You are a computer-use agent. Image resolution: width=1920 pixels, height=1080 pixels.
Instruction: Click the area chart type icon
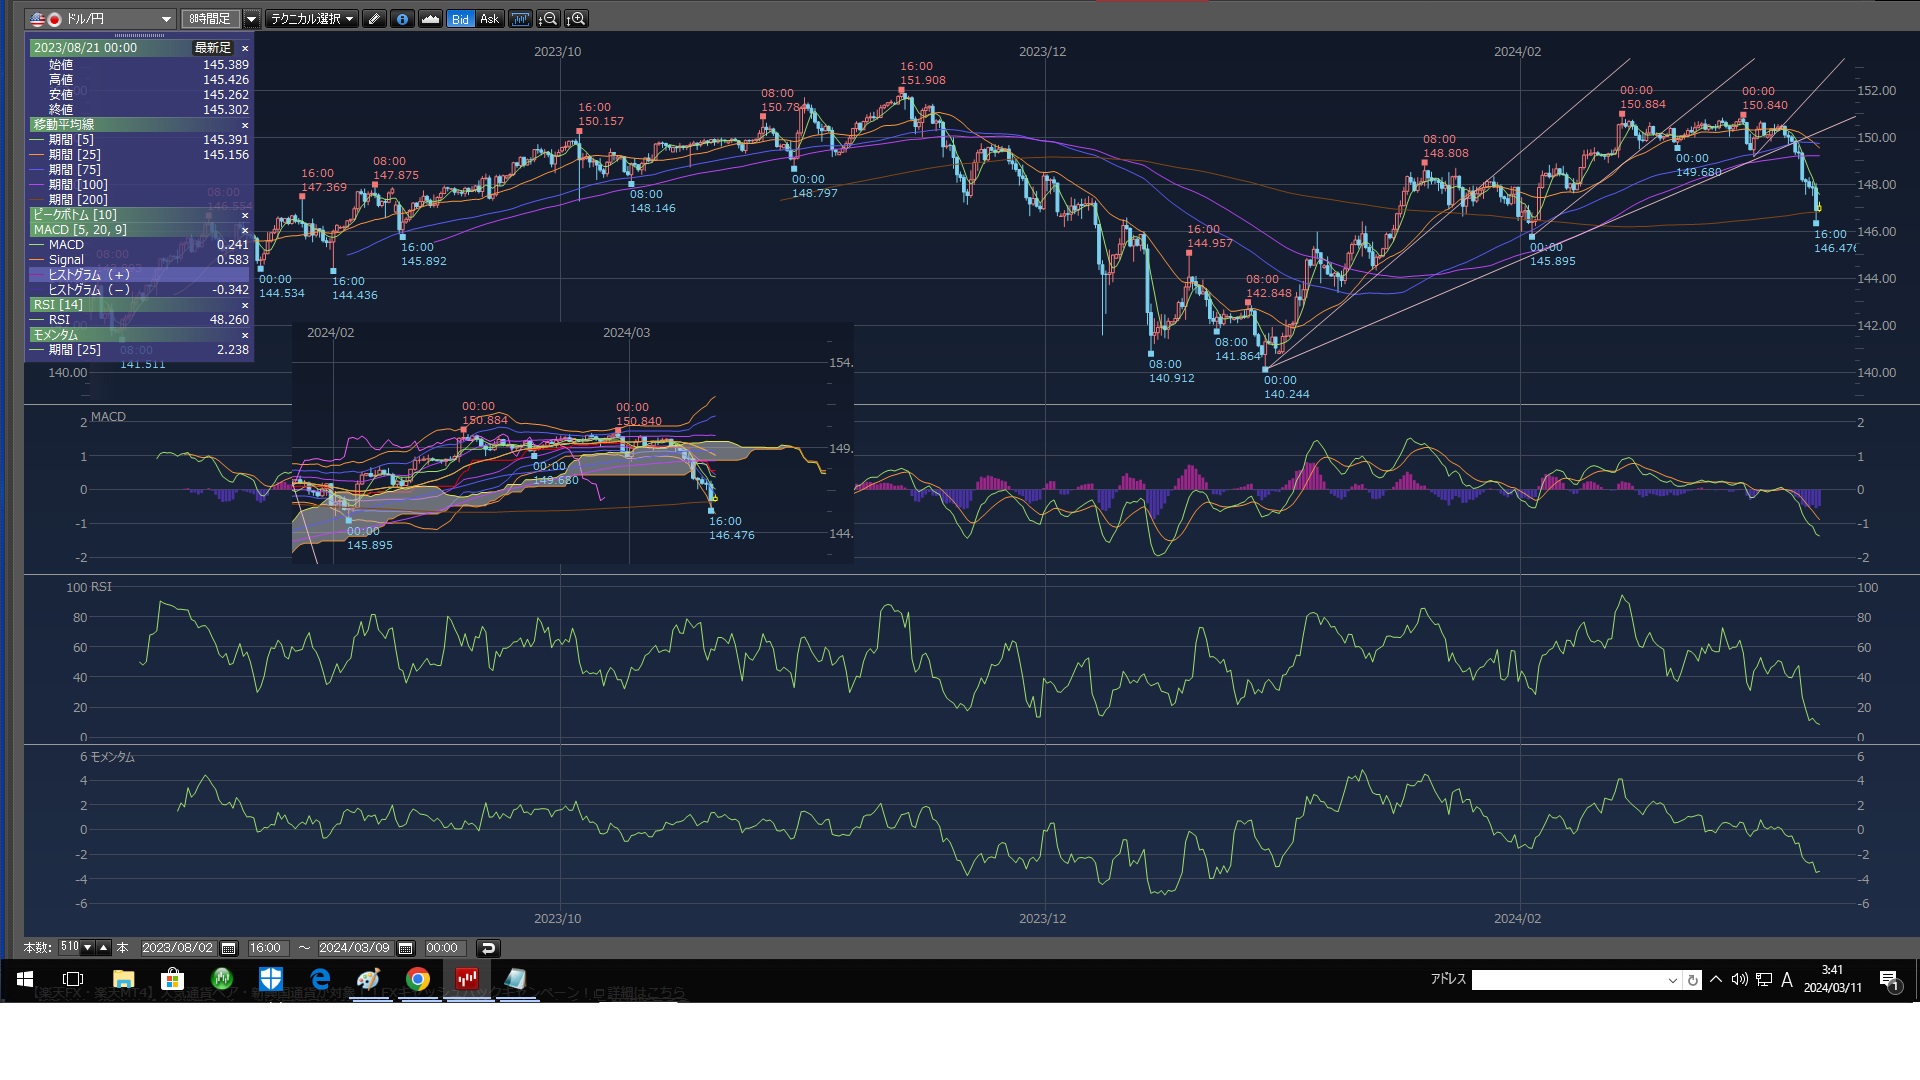pos(430,19)
